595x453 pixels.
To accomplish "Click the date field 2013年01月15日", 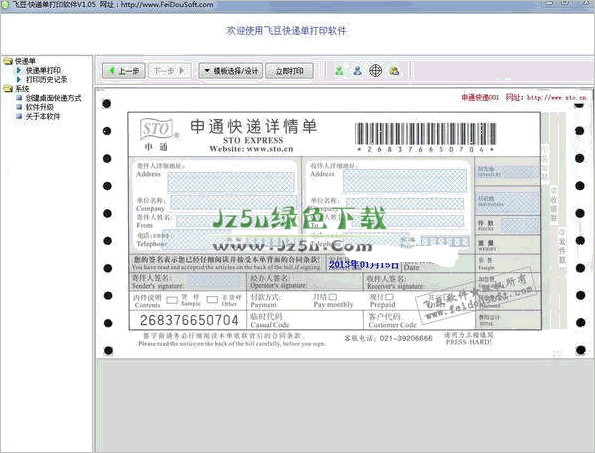I will (x=364, y=264).
